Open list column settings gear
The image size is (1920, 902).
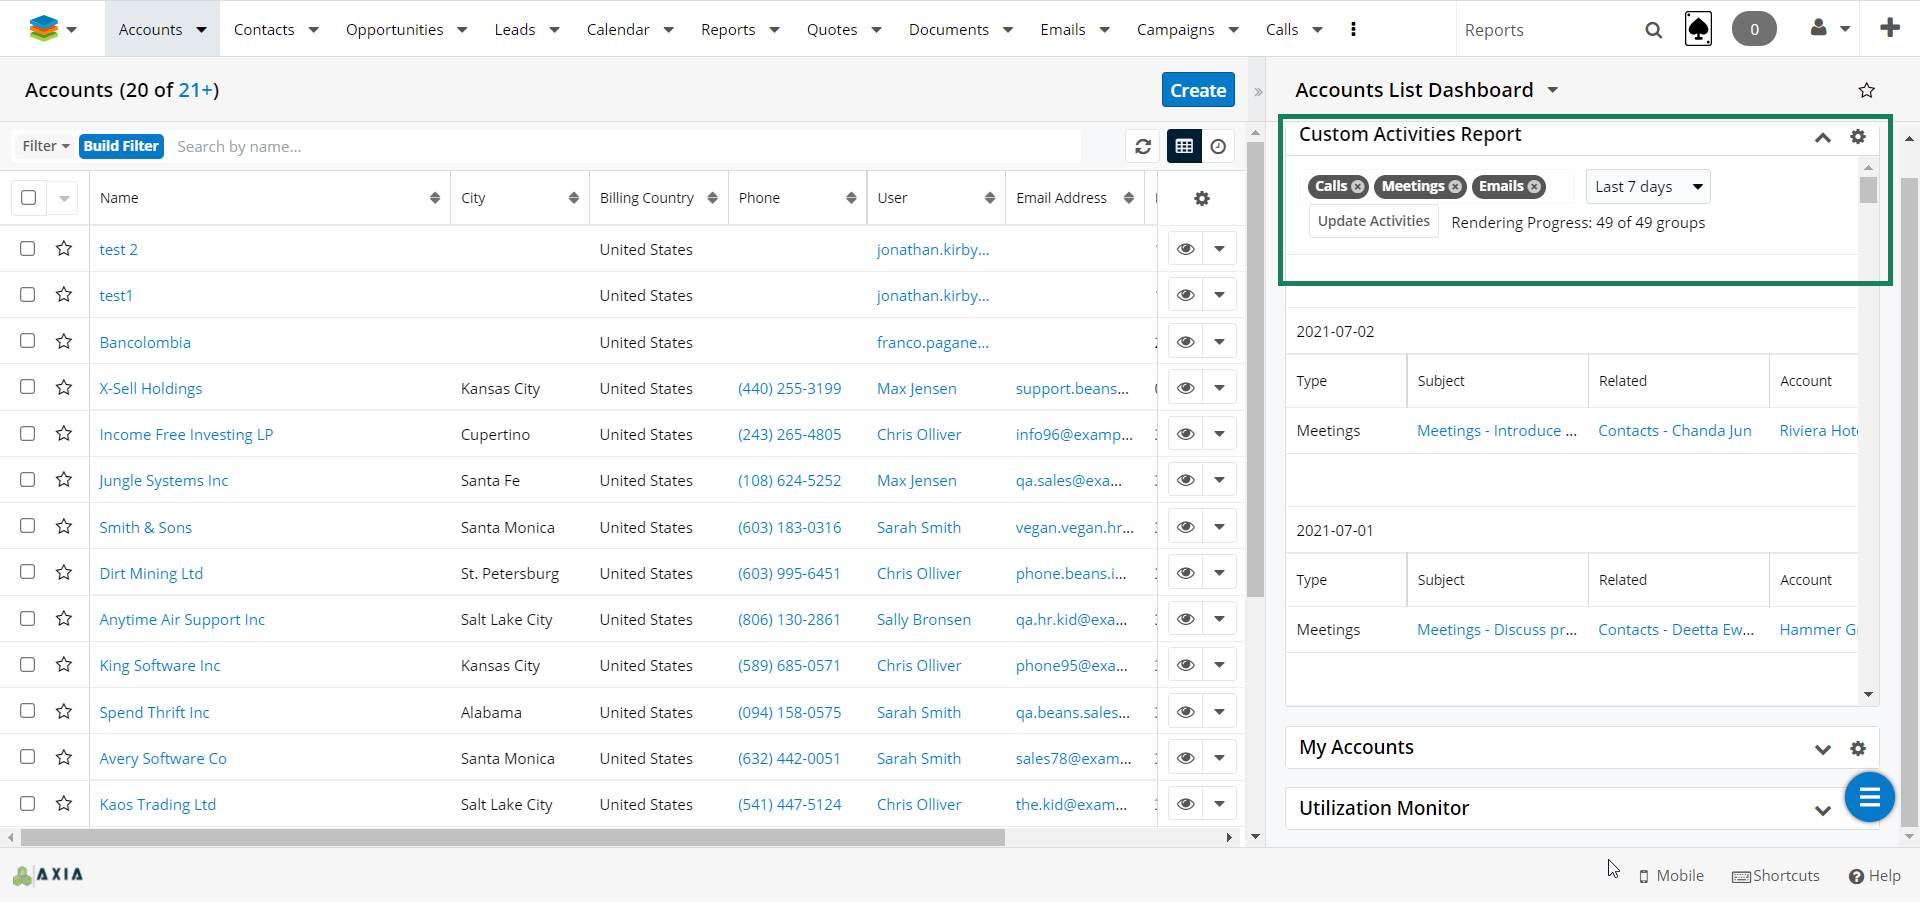click(x=1202, y=198)
